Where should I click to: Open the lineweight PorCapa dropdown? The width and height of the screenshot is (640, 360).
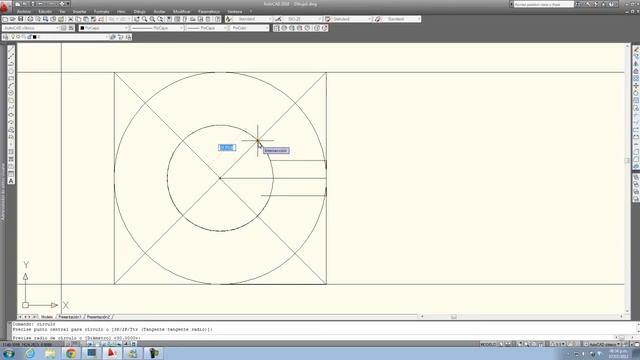point(207,28)
